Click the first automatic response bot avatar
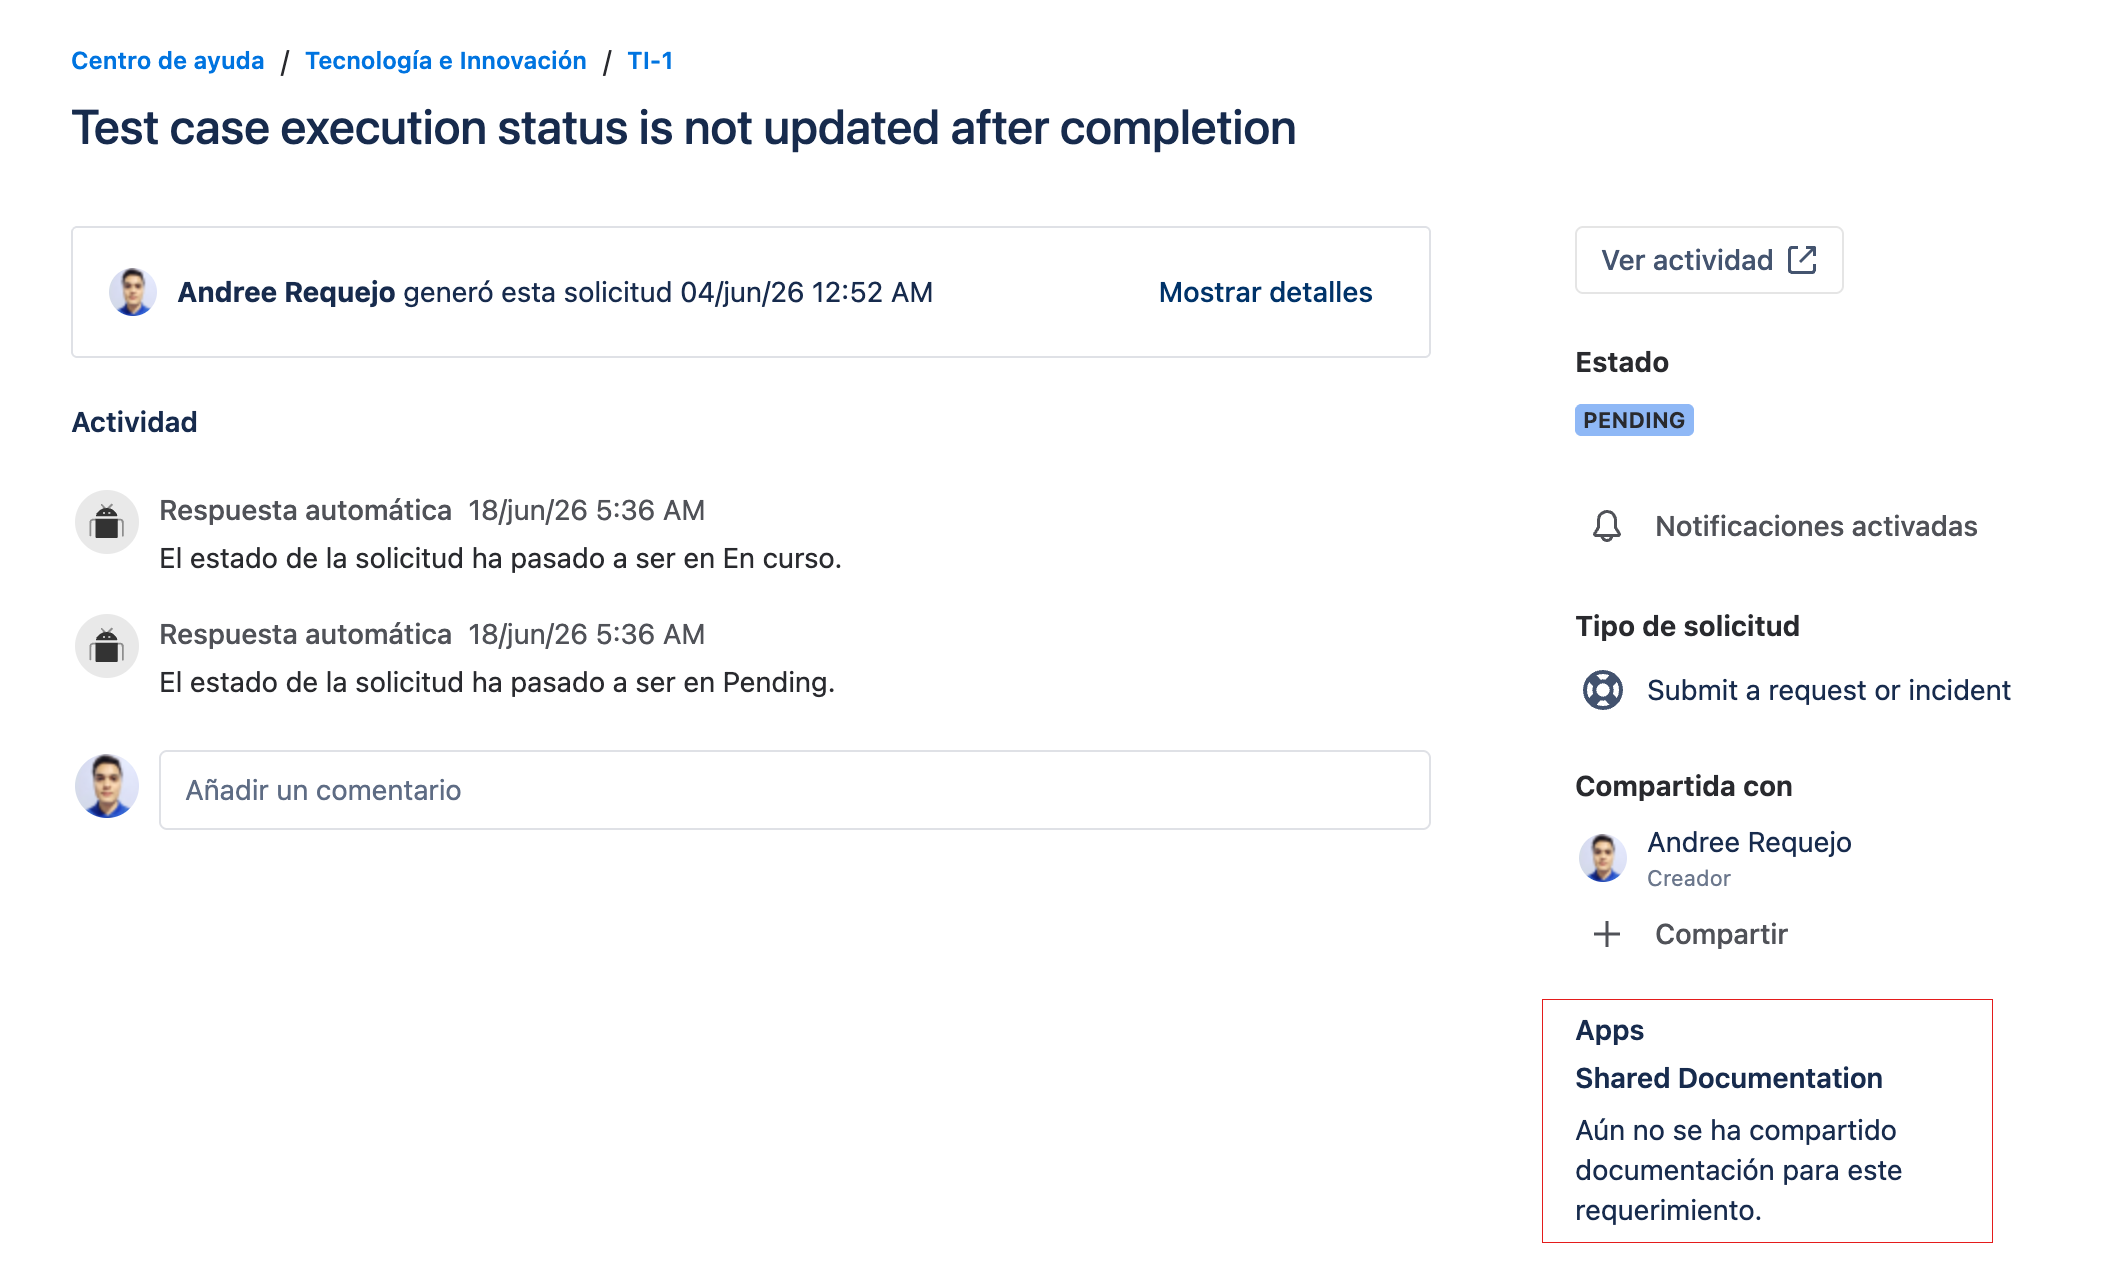The height and width of the screenshot is (1284, 2112). pyautogui.click(x=107, y=522)
